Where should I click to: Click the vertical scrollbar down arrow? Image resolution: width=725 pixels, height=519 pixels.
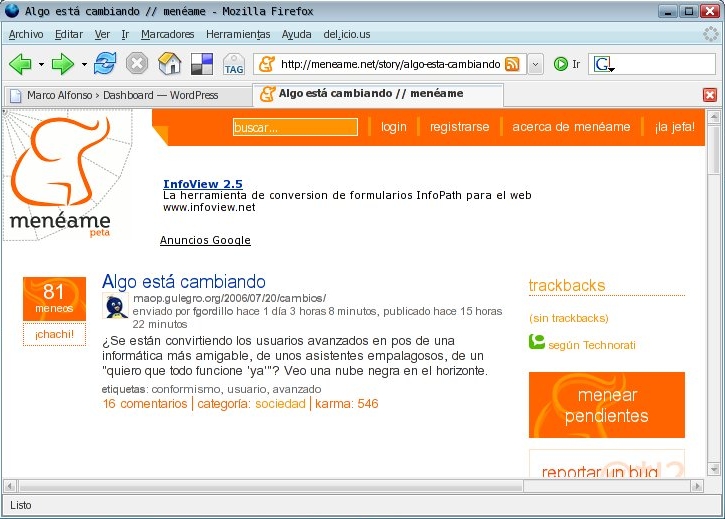(713, 470)
